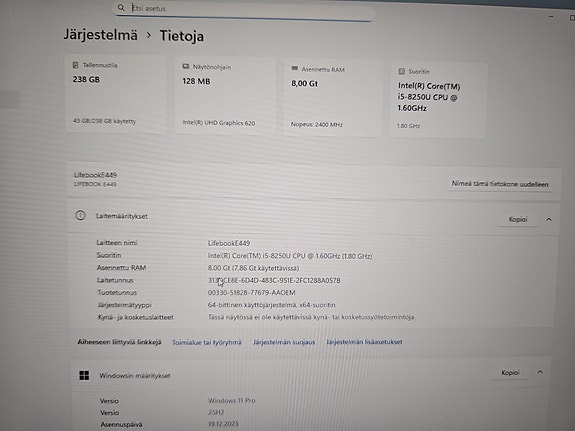Click the Asennettu RAM memory icon

click(x=294, y=68)
